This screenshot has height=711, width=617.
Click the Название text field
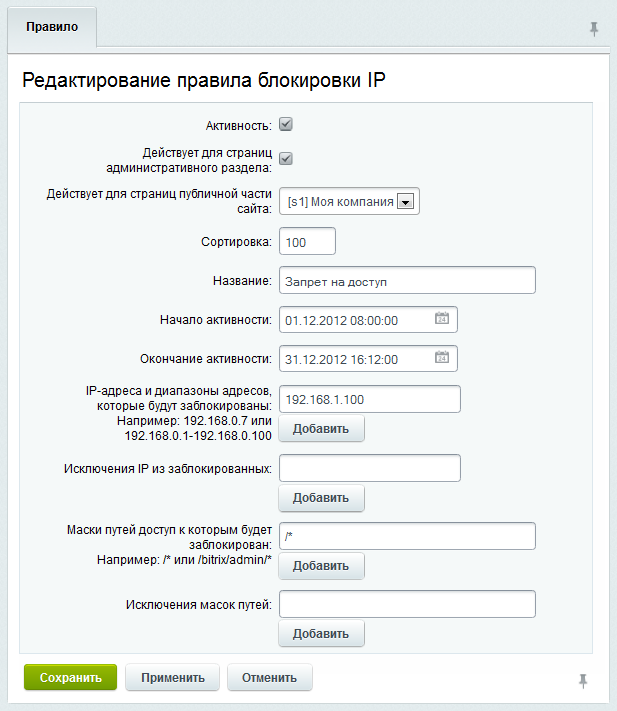click(x=407, y=282)
